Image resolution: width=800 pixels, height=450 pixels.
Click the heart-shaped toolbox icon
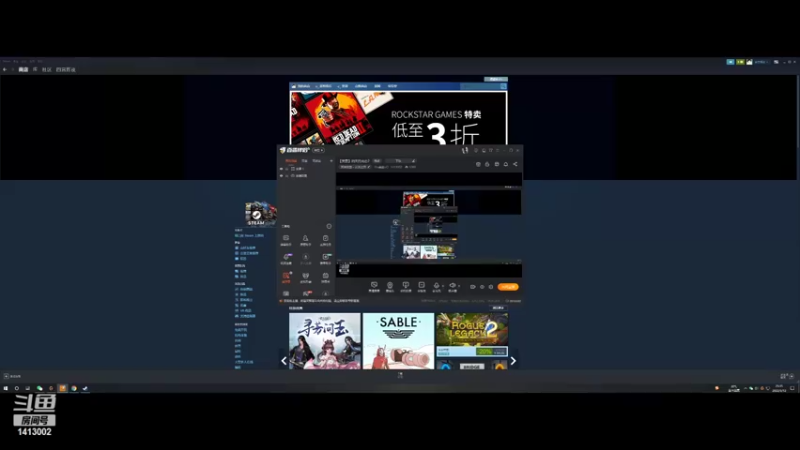click(x=305, y=278)
